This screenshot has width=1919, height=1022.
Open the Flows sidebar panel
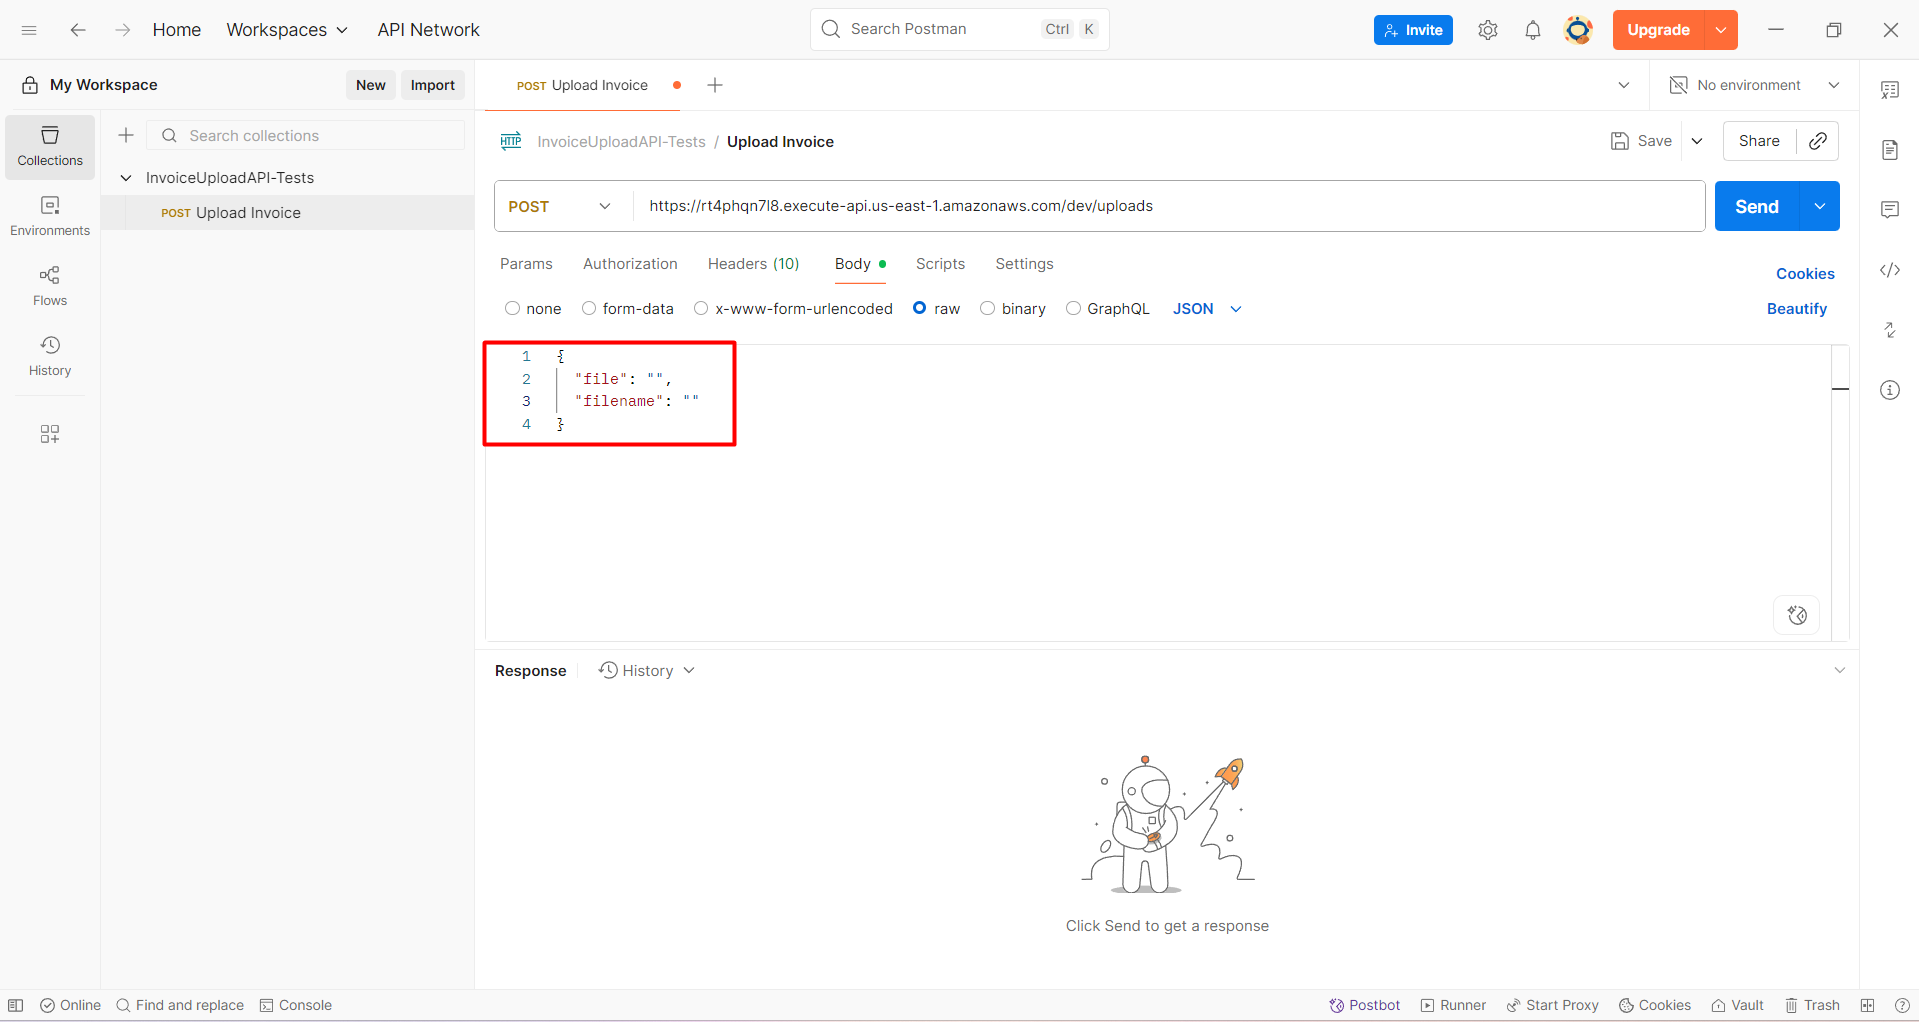[x=50, y=286]
